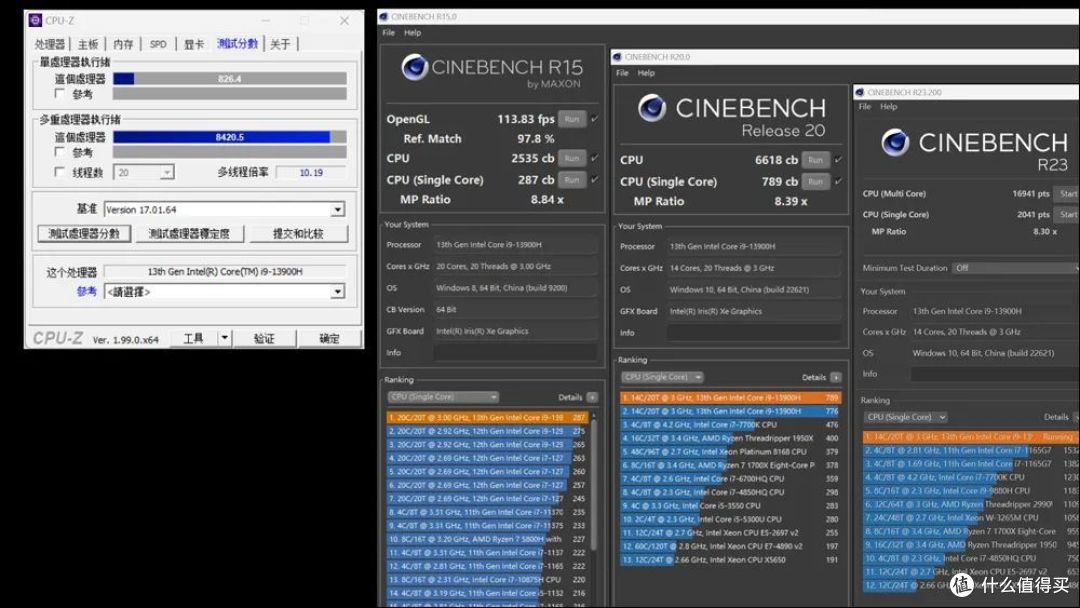Run the CPU test in Cinebench R15

(572, 158)
